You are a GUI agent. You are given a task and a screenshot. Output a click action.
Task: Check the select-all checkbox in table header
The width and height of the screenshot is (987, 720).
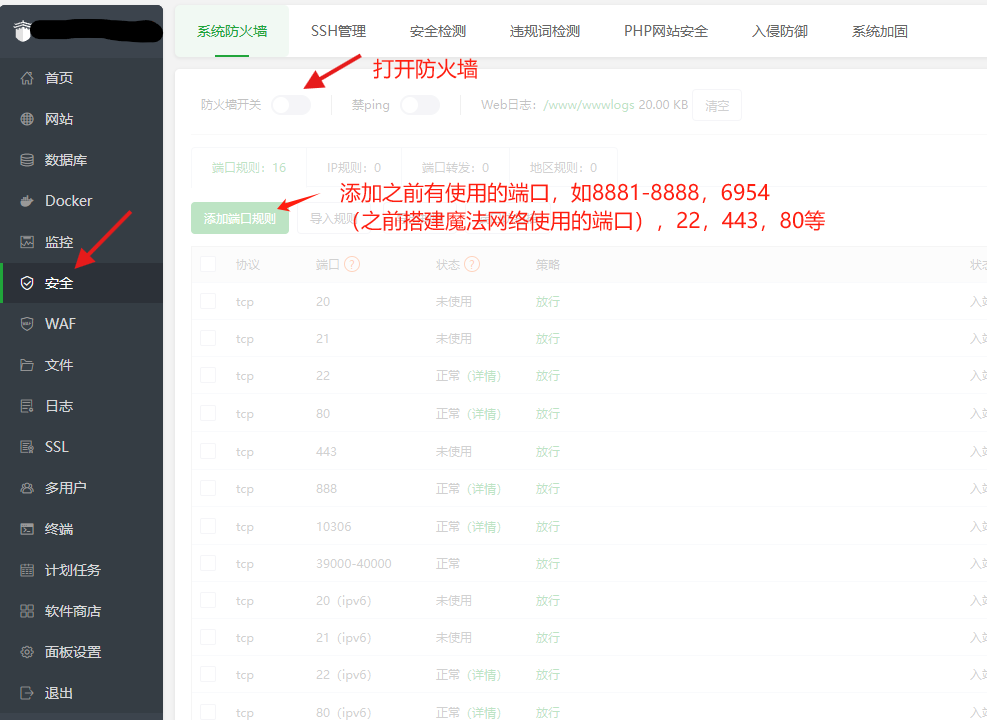tap(208, 265)
